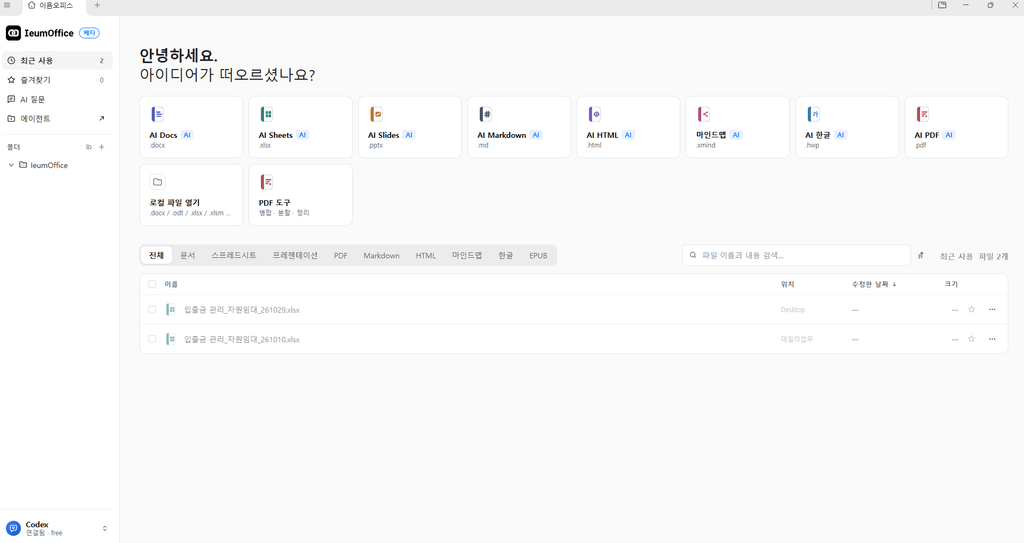Star the 입출금 관리_자원임대_261010.xlsx file

coord(972,339)
